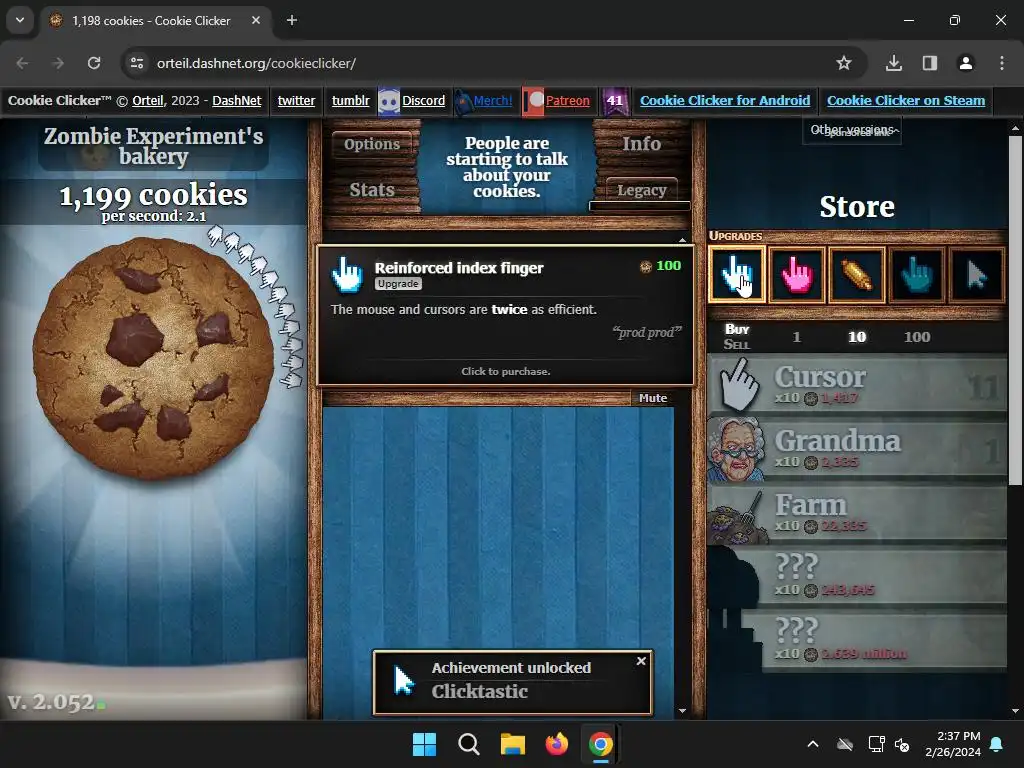Open the Options menu
Viewport: 1024px width, 768px height.
(372, 144)
